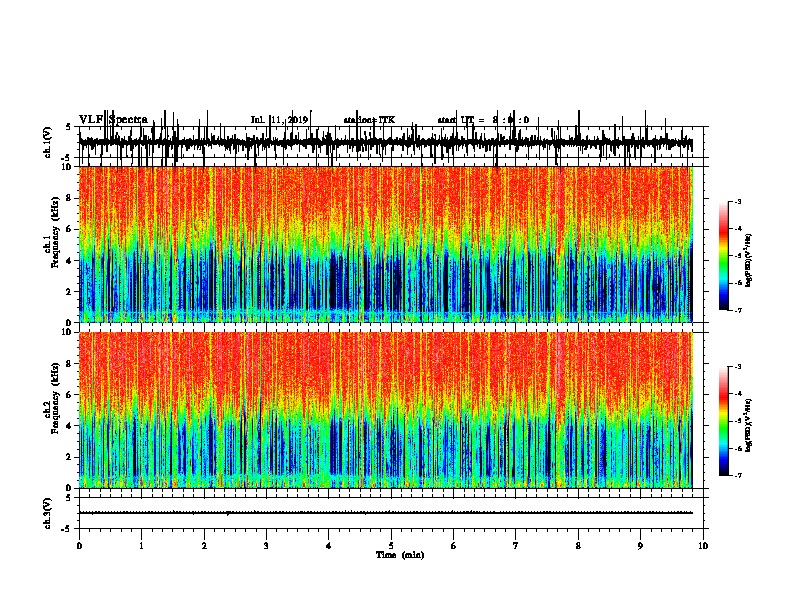Click the "VLF Spectra" plot title
Image resolution: width=792 pixels, height=612 pixels.
click(x=113, y=120)
